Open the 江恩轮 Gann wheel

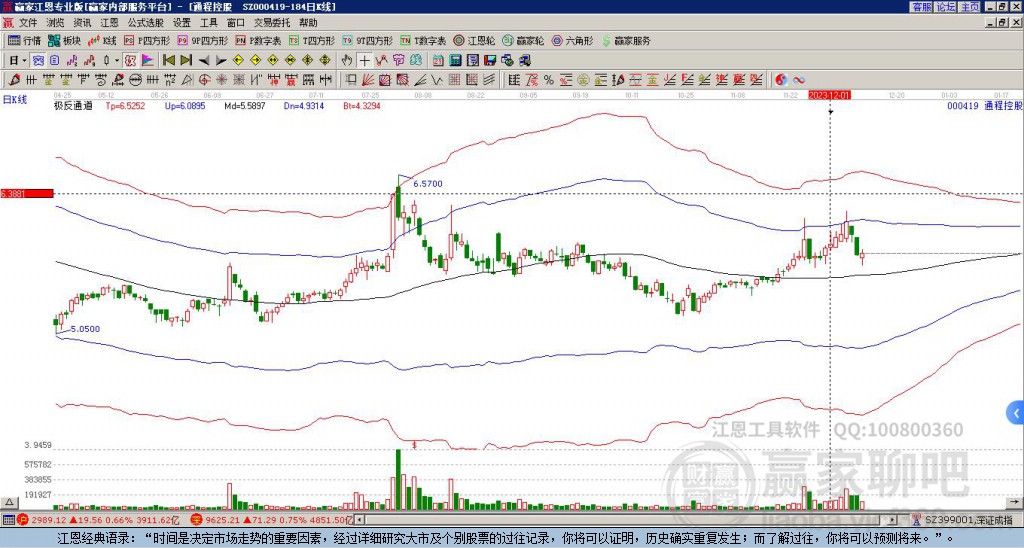(x=474, y=40)
